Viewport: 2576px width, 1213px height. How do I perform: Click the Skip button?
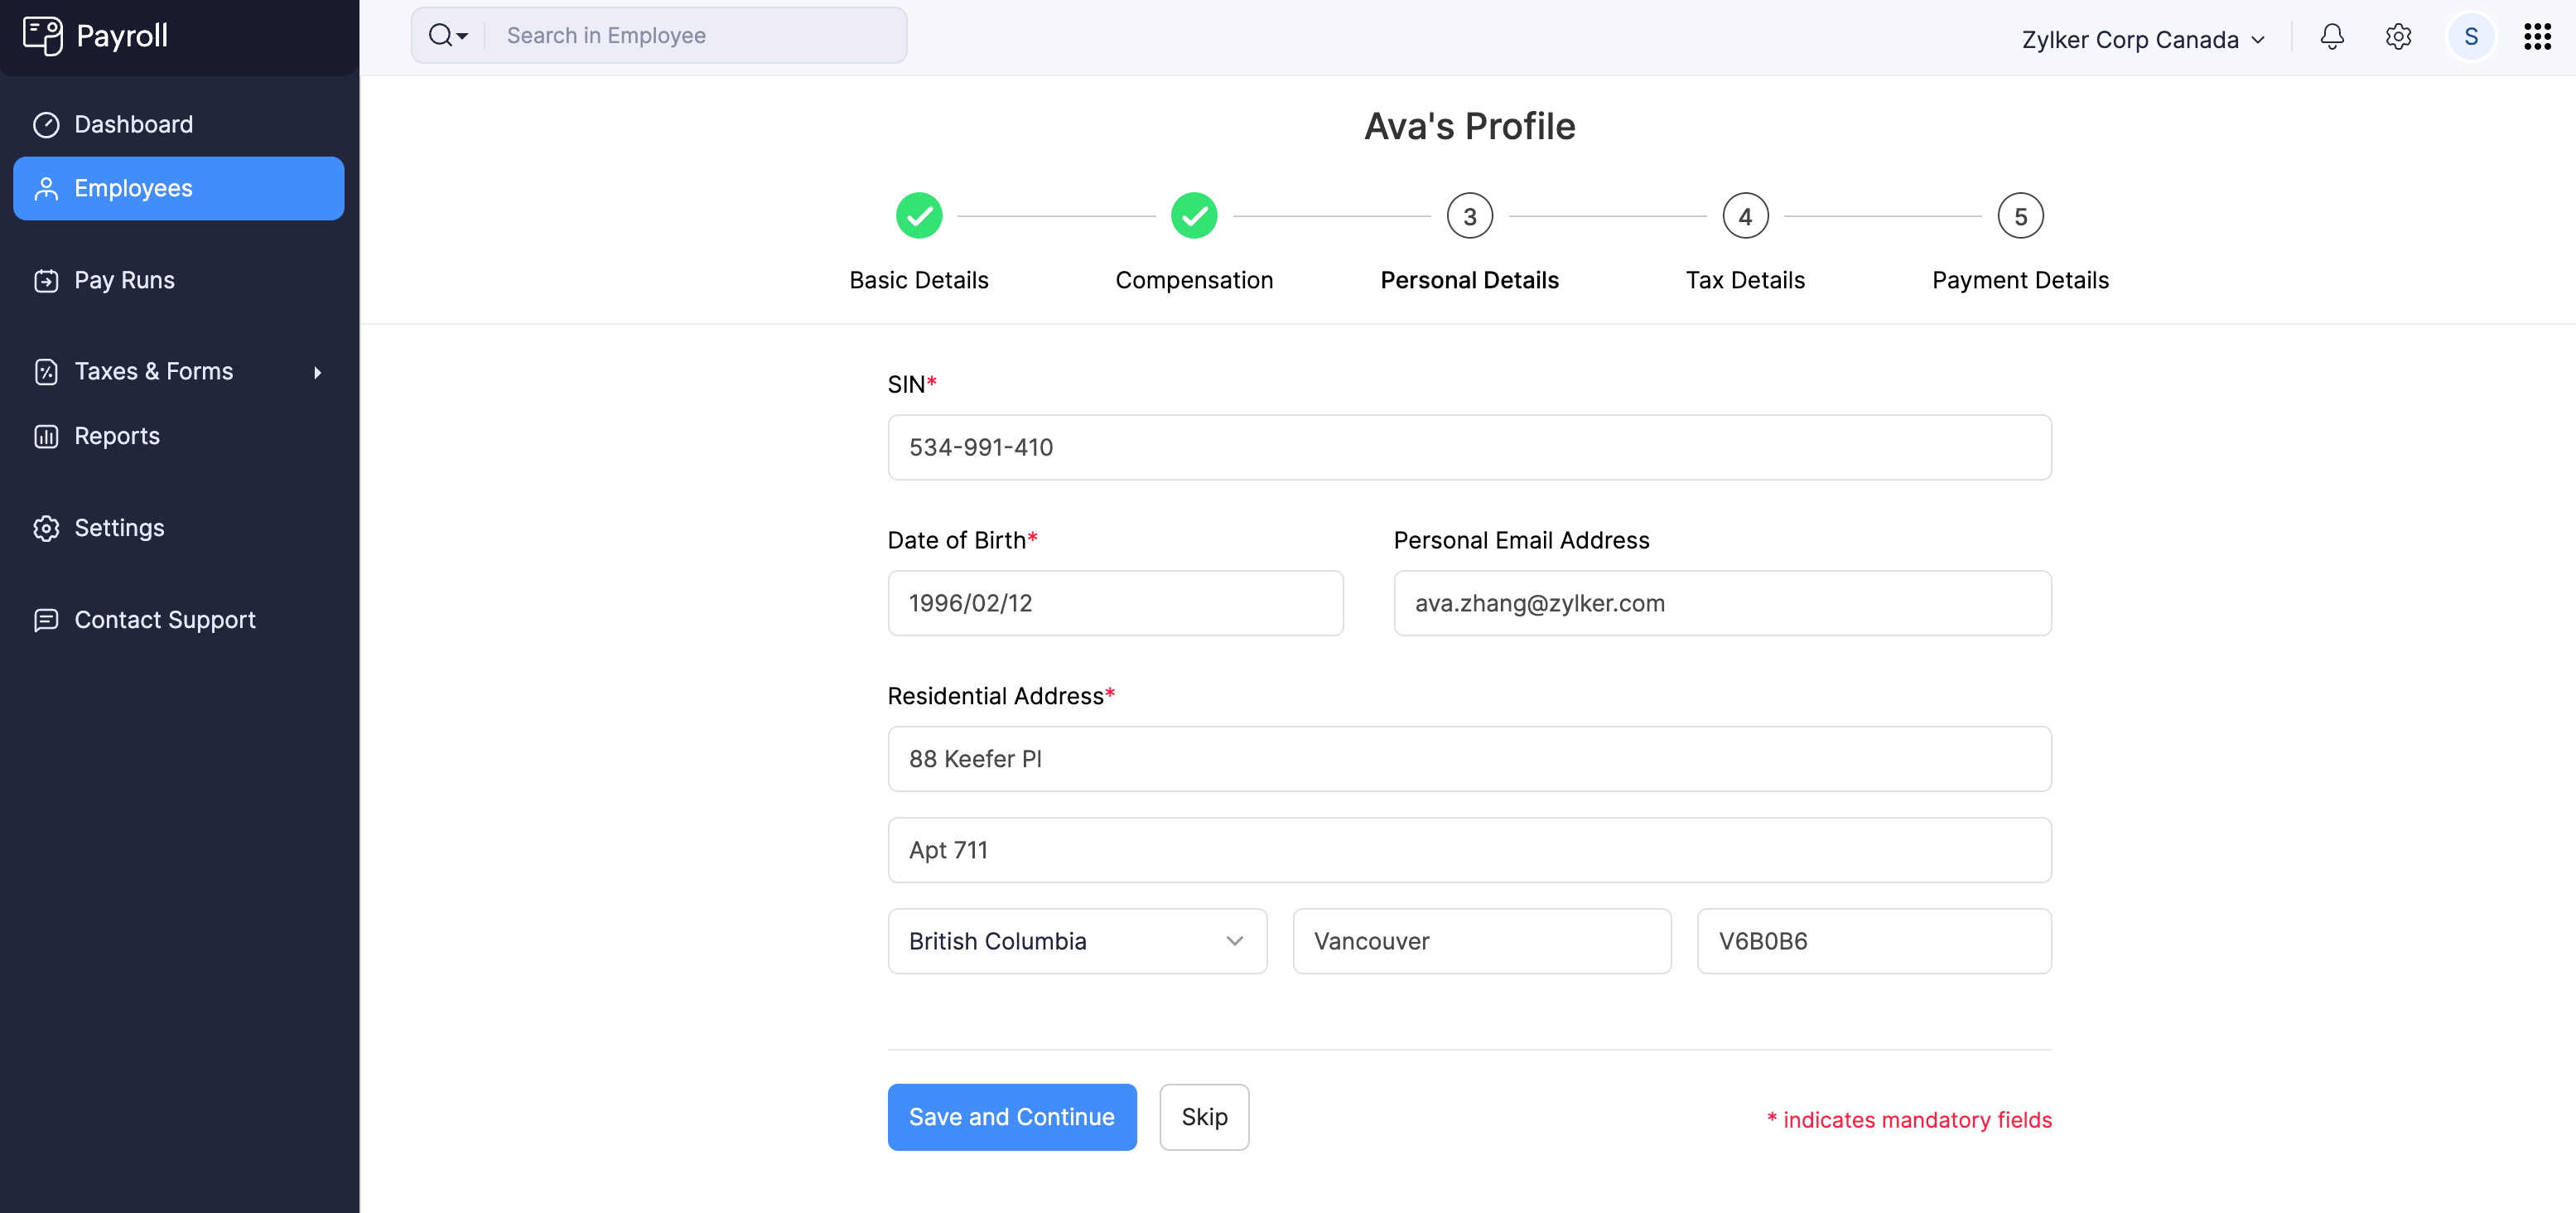(x=1204, y=1117)
